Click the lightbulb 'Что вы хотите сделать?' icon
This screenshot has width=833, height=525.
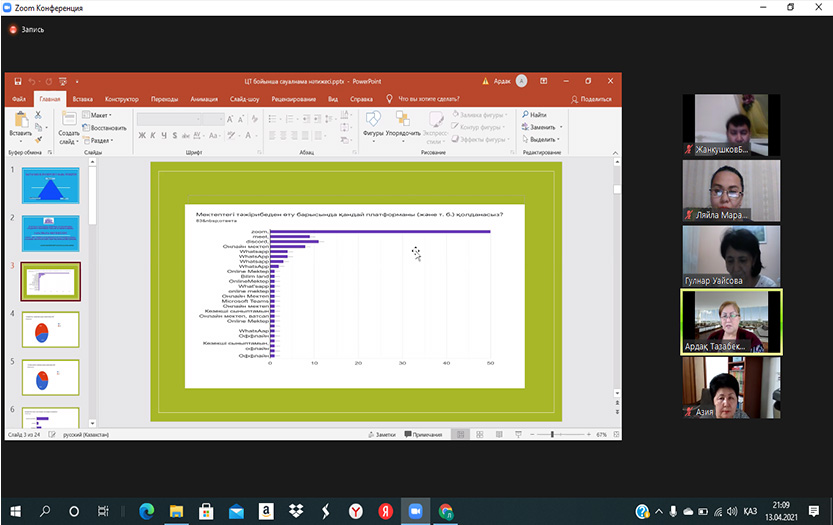[x=390, y=99]
